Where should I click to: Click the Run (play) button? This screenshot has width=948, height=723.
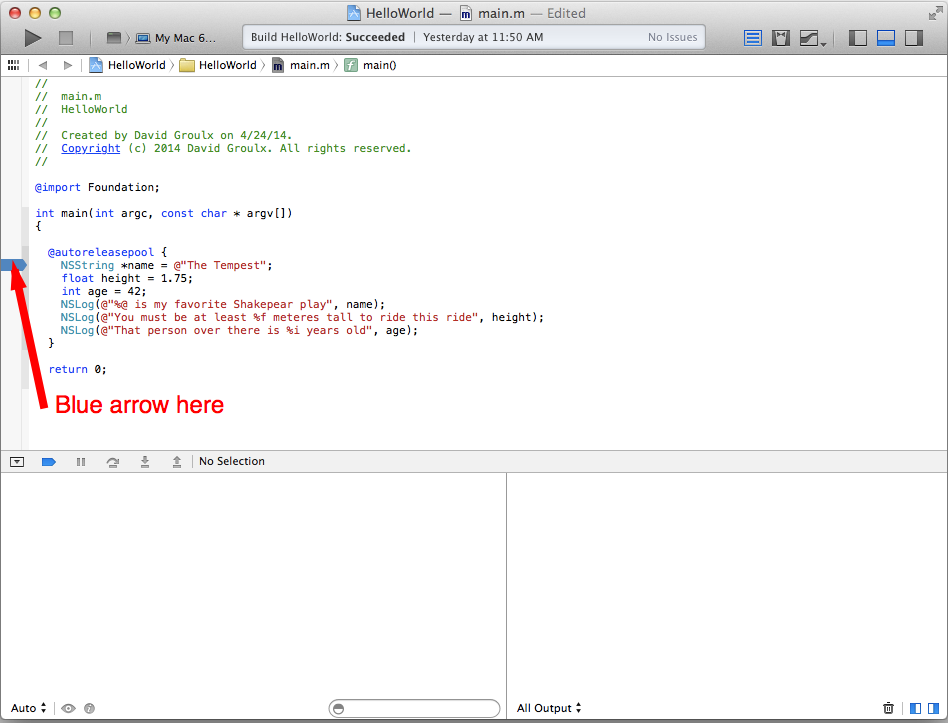(33, 38)
